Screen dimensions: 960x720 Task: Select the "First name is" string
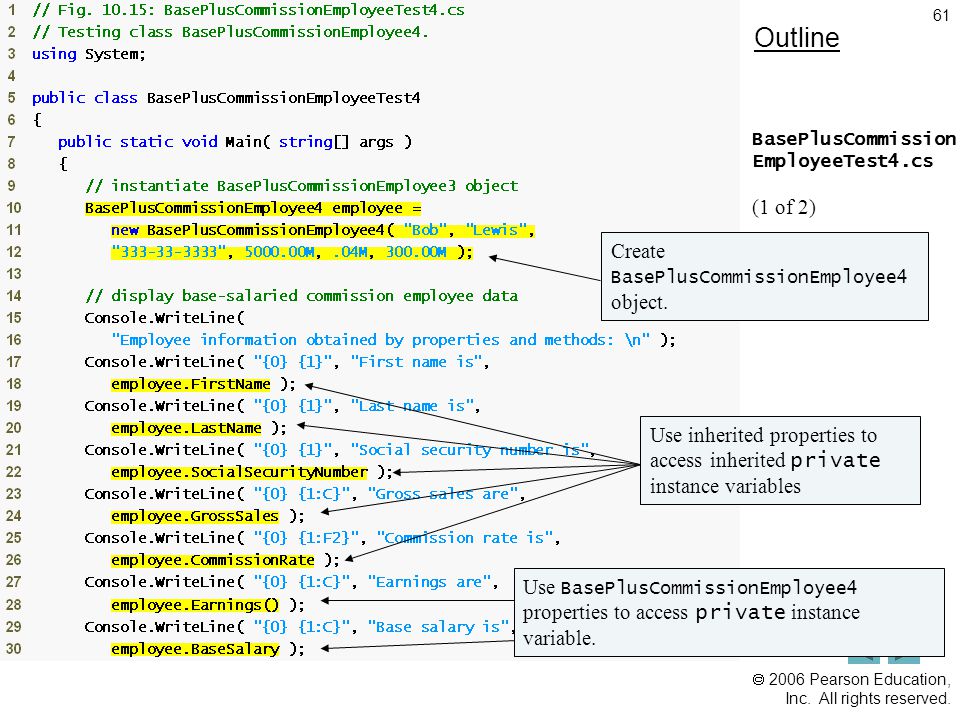[x=416, y=362]
